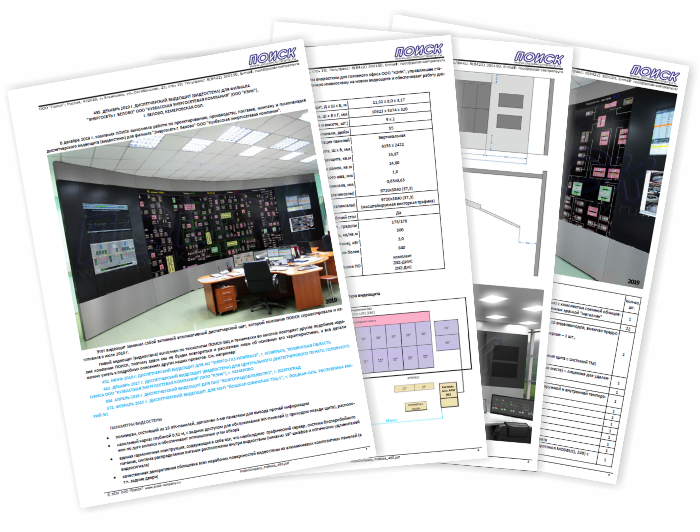Viewport: 700px width, 532px height.
Task: Open the grey rendered room image on third page
Action: point(509,362)
